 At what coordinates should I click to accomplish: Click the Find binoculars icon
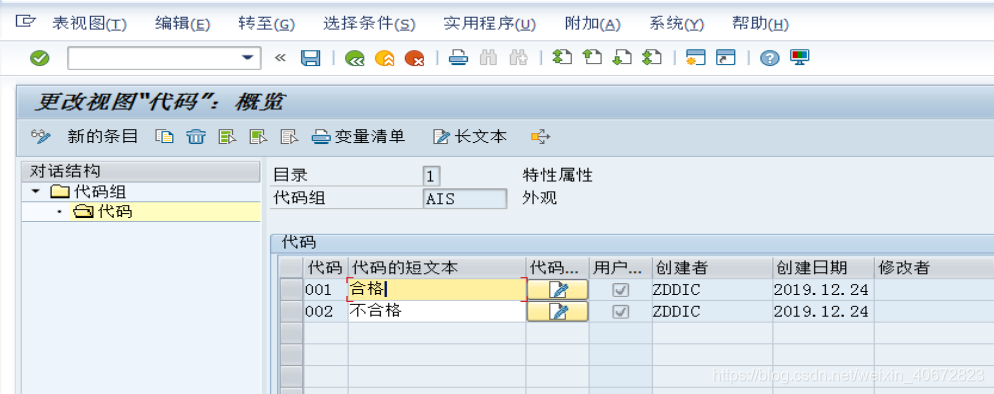pyautogui.click(x=488, y=58)
